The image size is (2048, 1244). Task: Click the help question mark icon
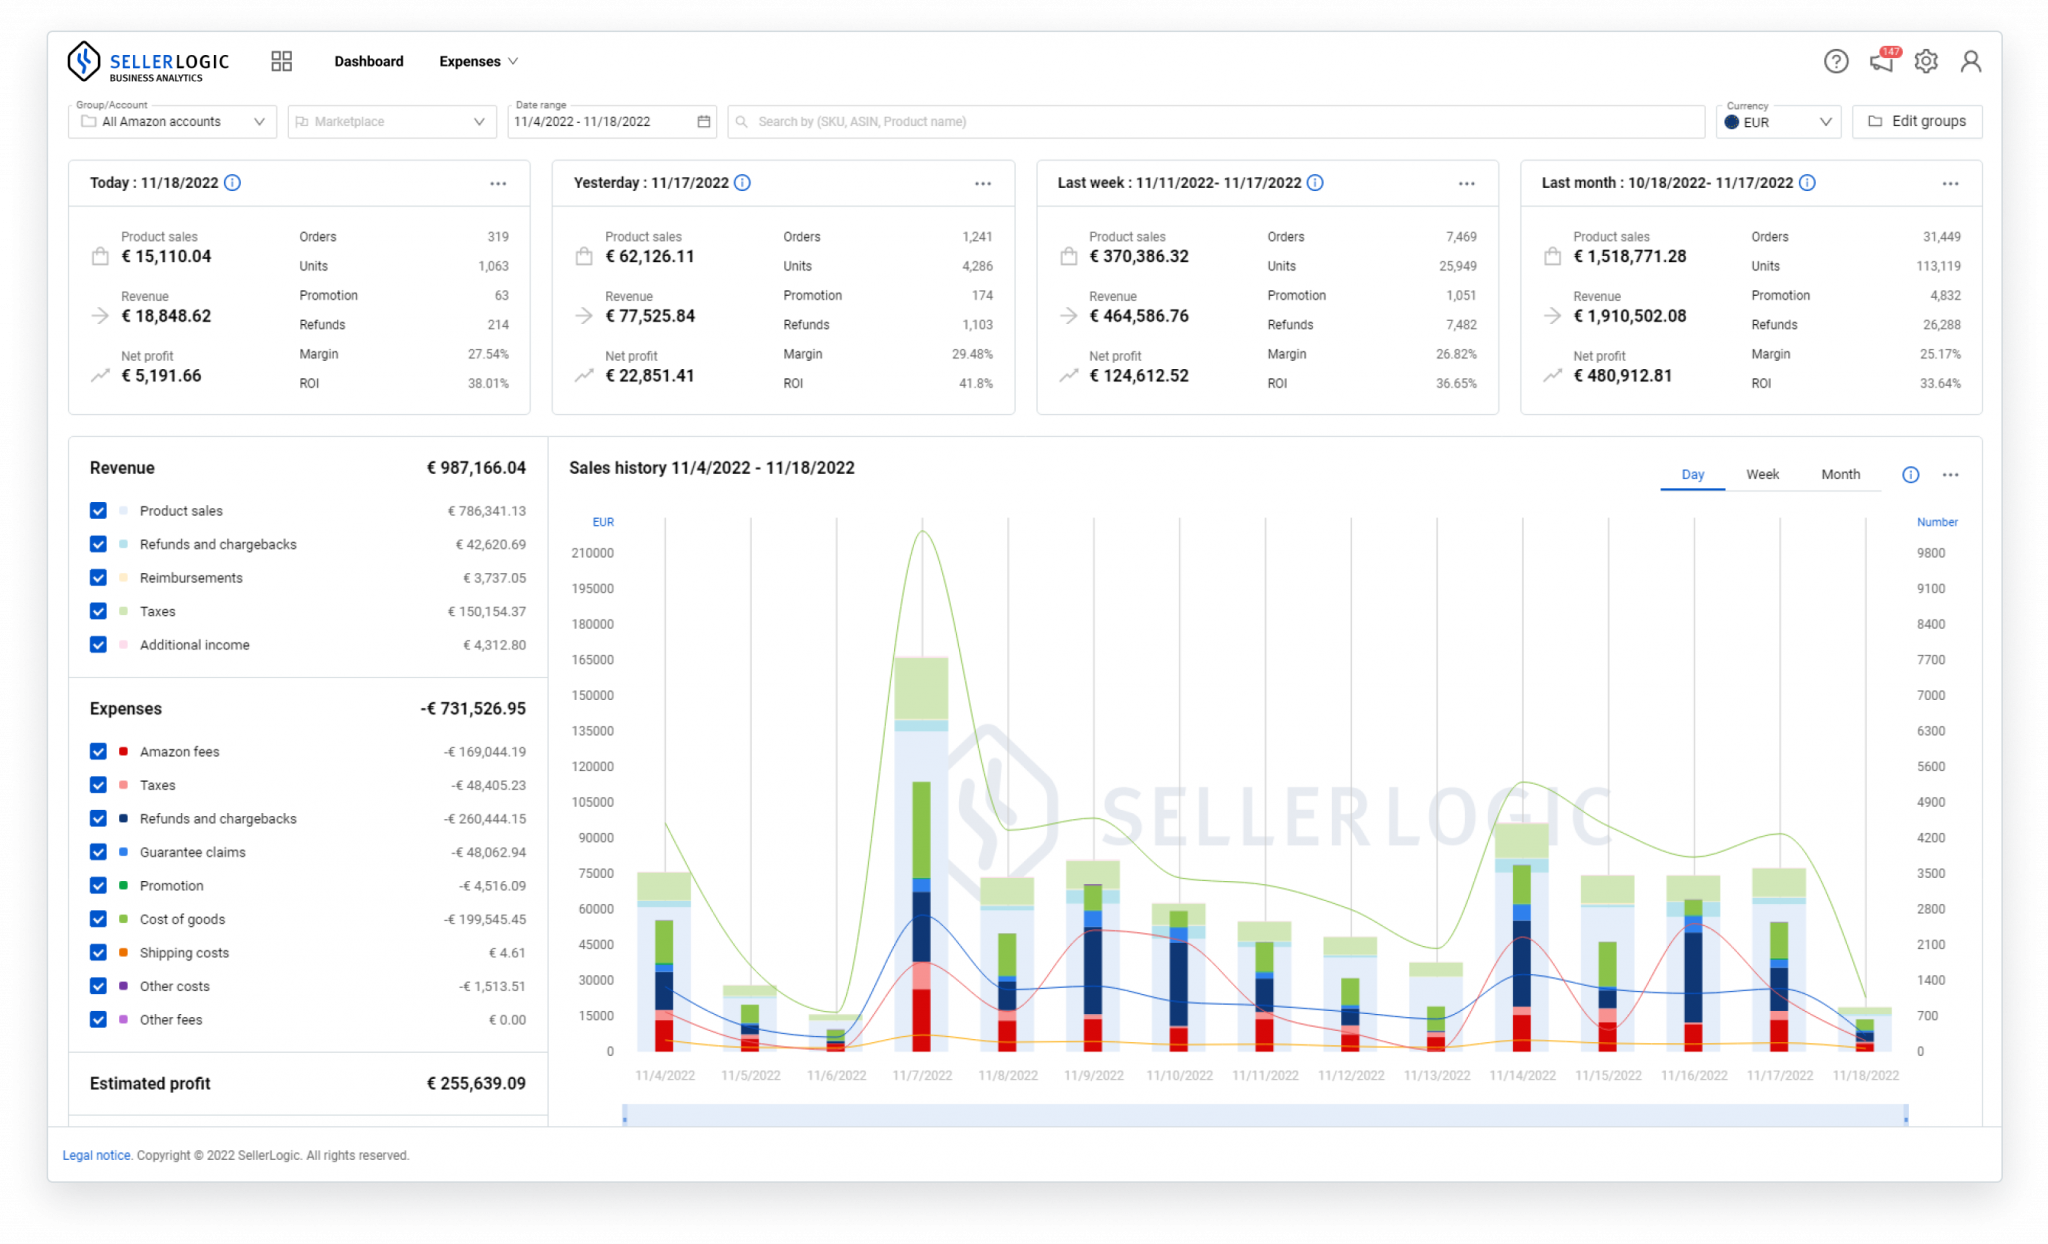click(1836, 61)
